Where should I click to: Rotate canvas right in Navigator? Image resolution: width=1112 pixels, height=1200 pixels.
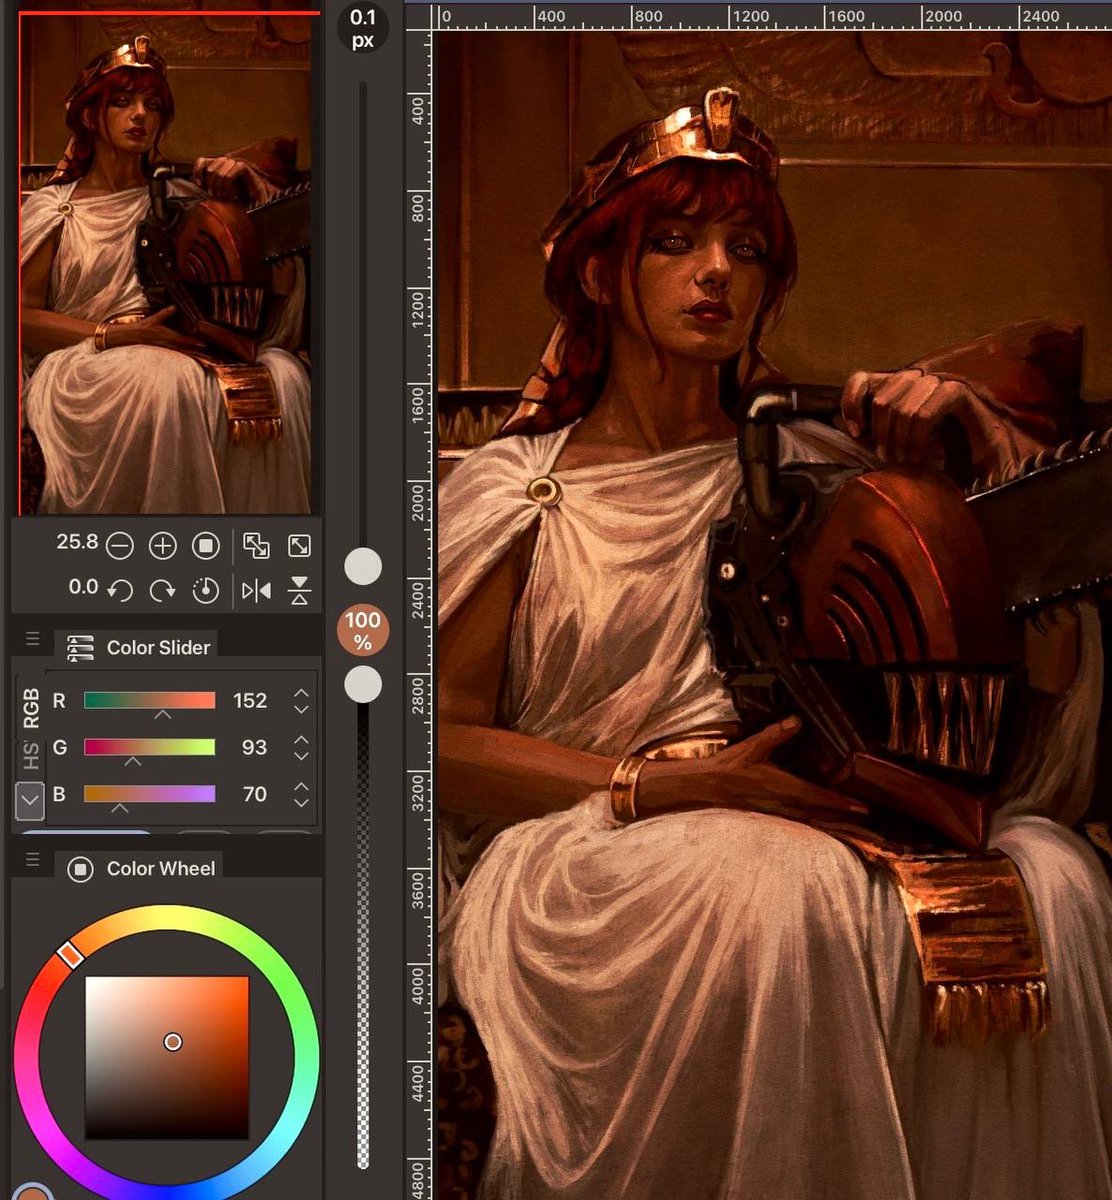[x=162, y=590]
